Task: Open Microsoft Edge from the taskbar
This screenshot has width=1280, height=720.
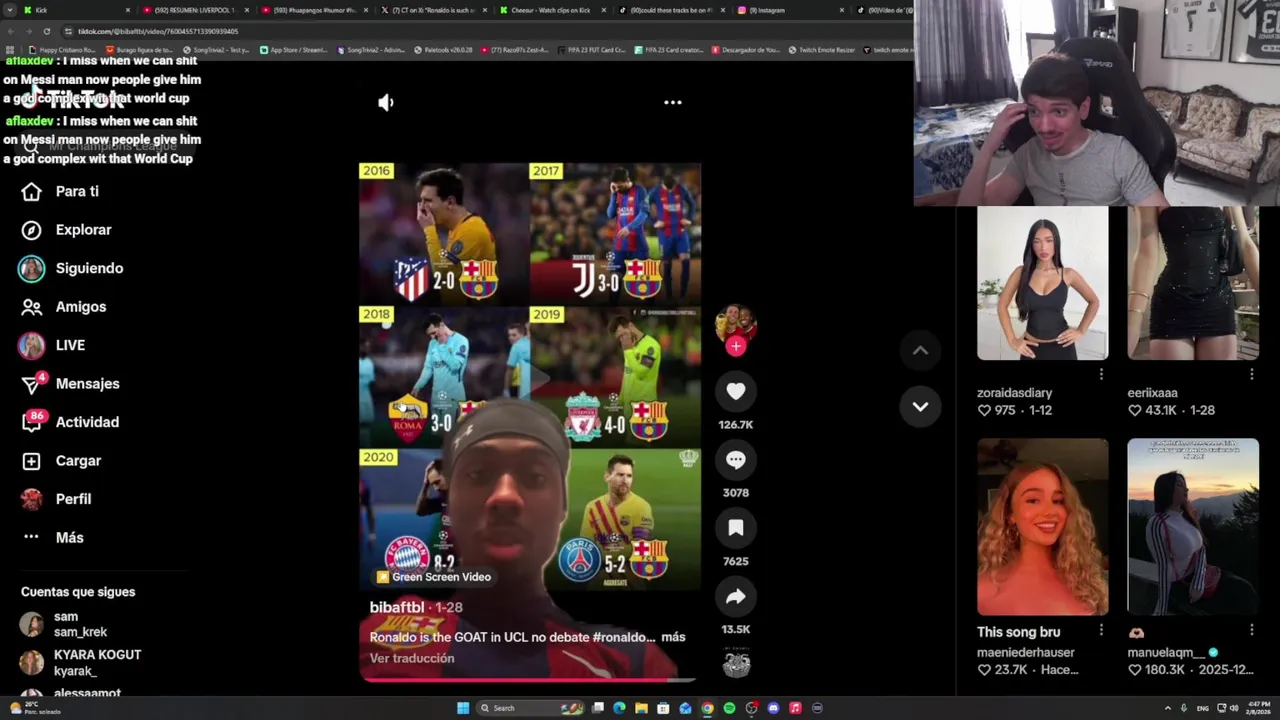Action: [x=619, y=708]
